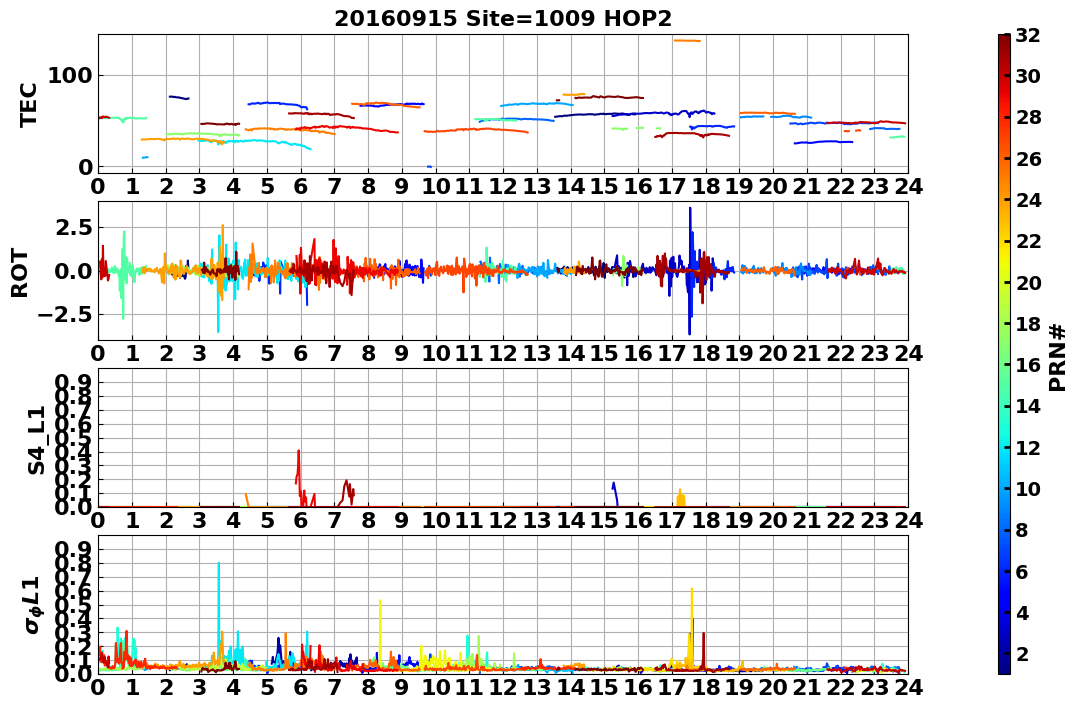Click the colorbar tick label "24"
Screen dimensions: 1077x709
[1028, 200]
